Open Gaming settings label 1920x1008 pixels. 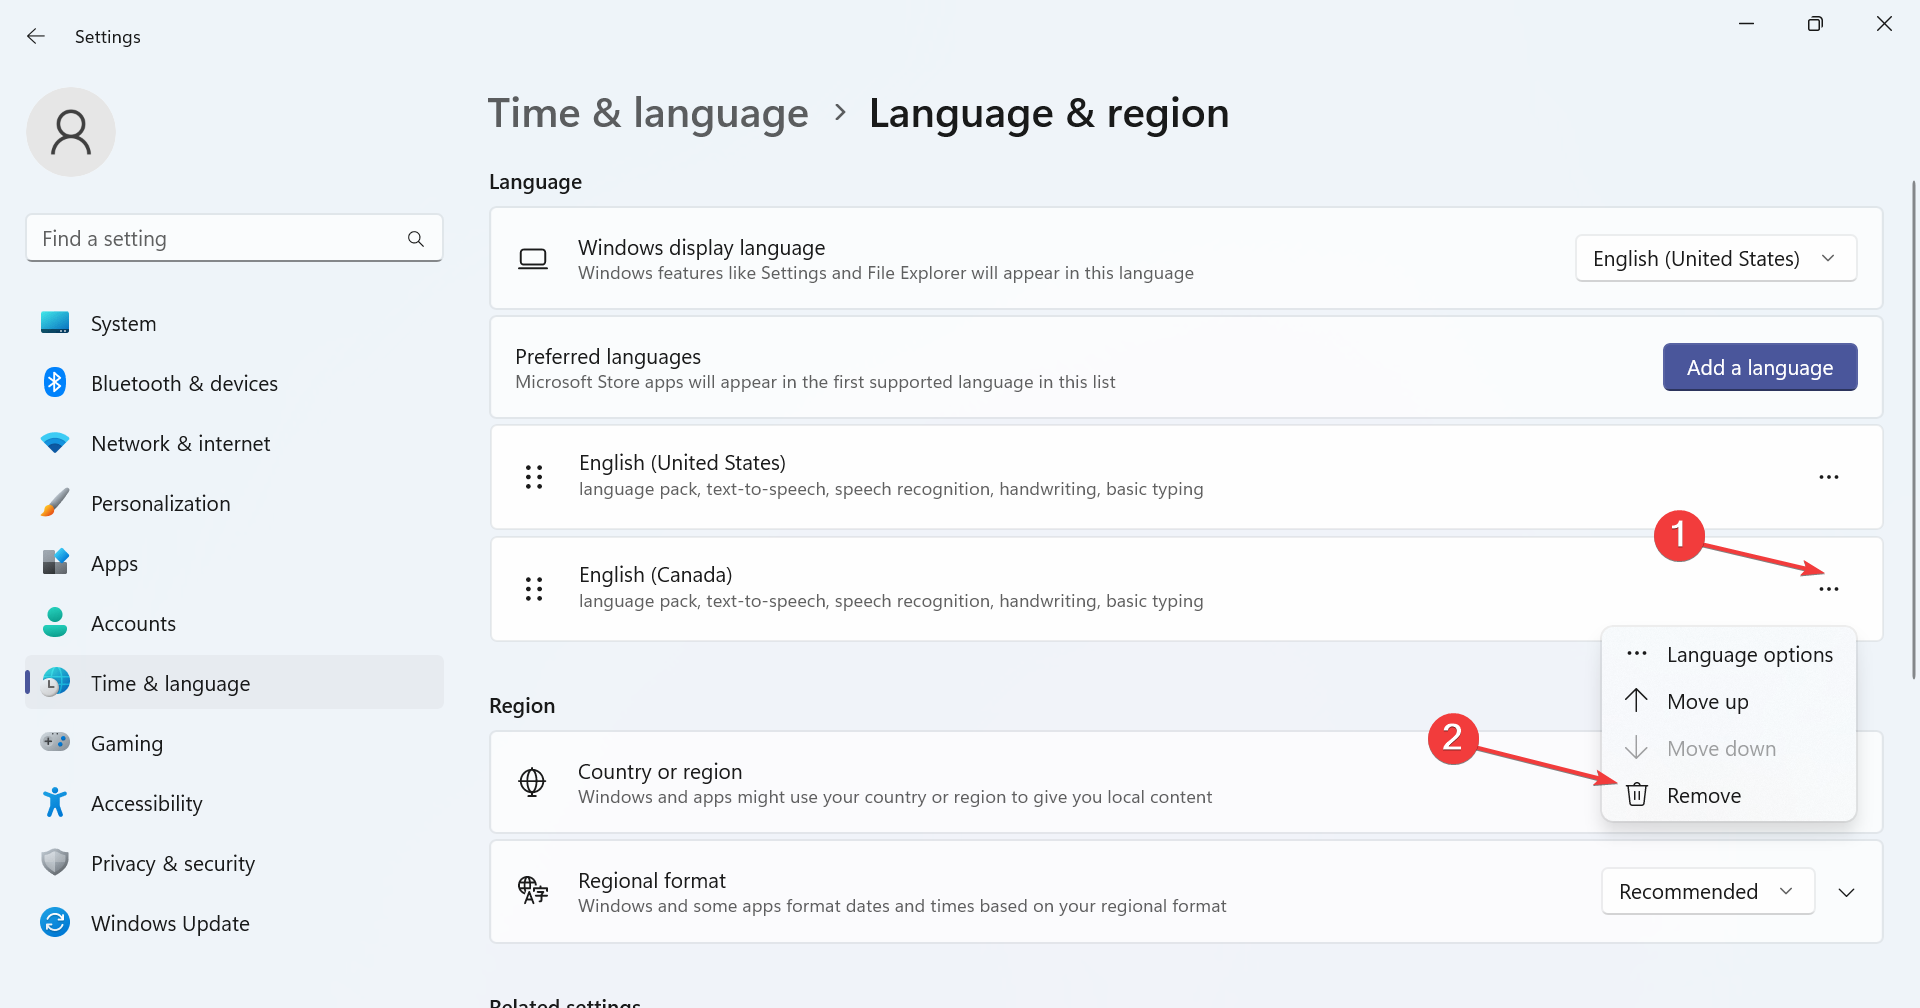(x=127, y=744)
